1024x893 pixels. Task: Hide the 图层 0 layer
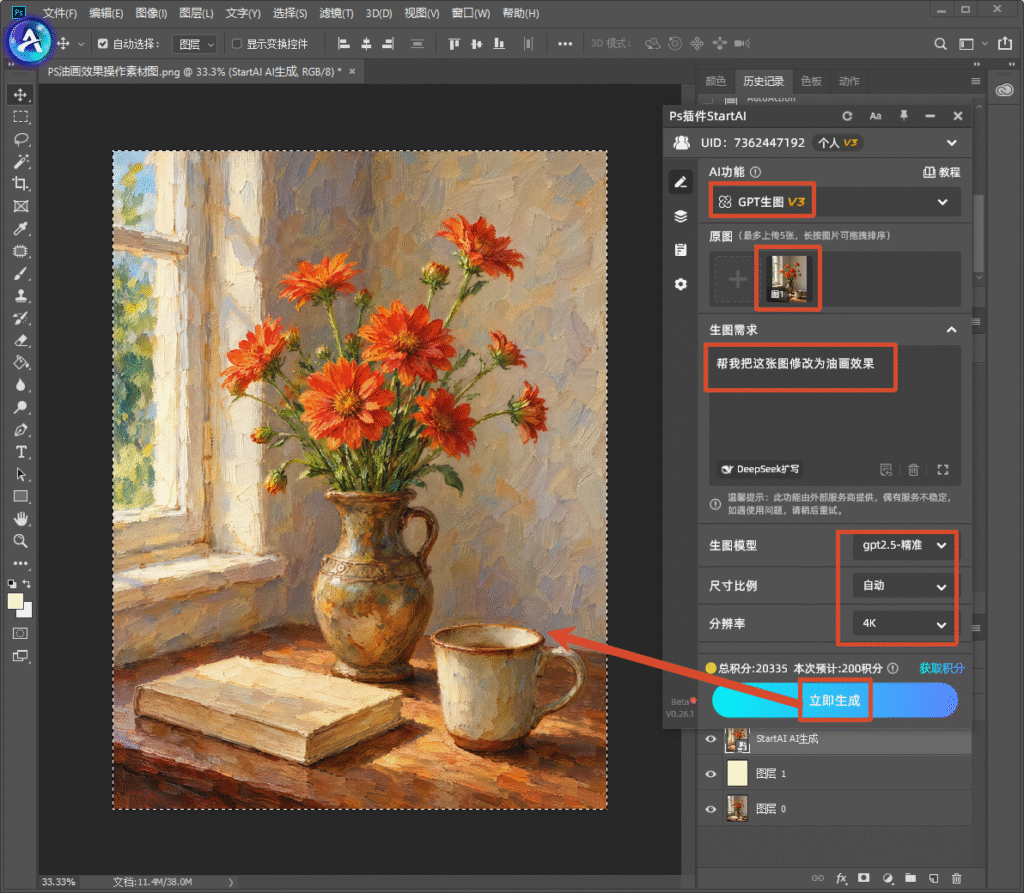point(711,809)
